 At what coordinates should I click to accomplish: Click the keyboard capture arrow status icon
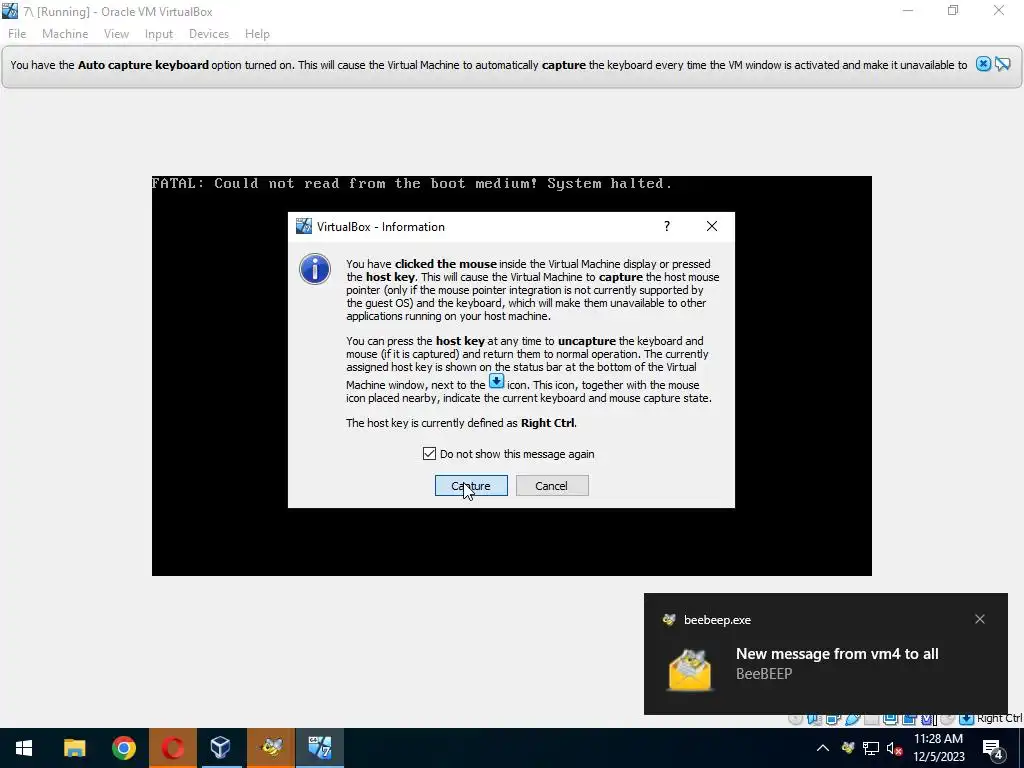(967, 718)
